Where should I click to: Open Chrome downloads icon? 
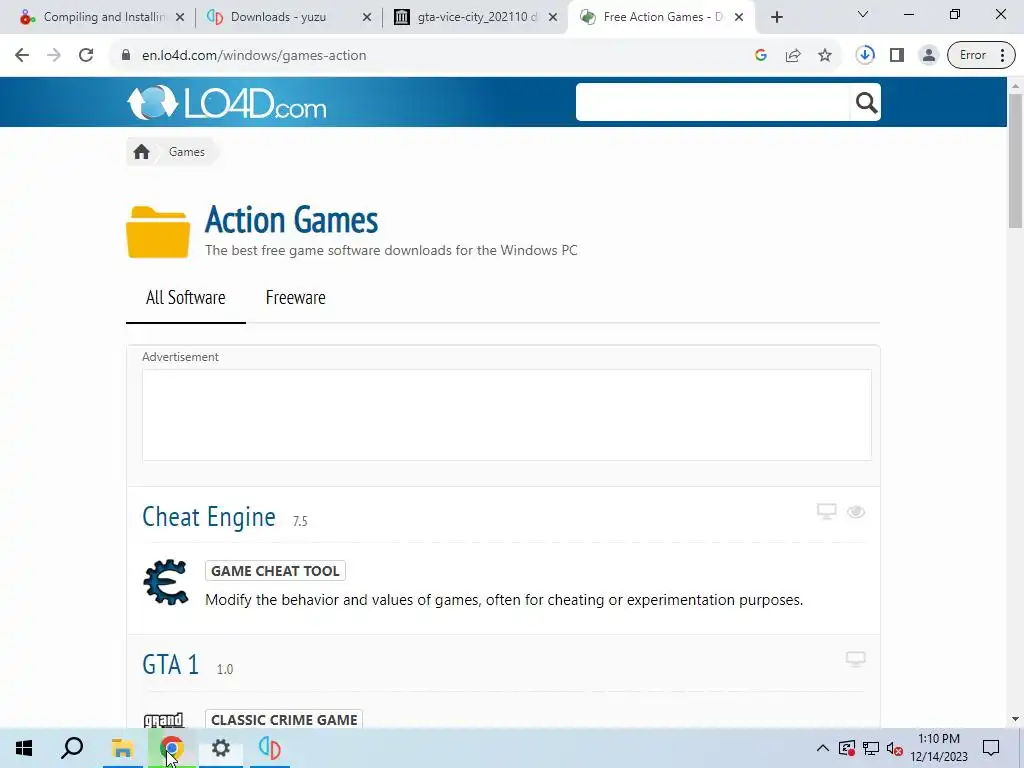tap(865, 56)
